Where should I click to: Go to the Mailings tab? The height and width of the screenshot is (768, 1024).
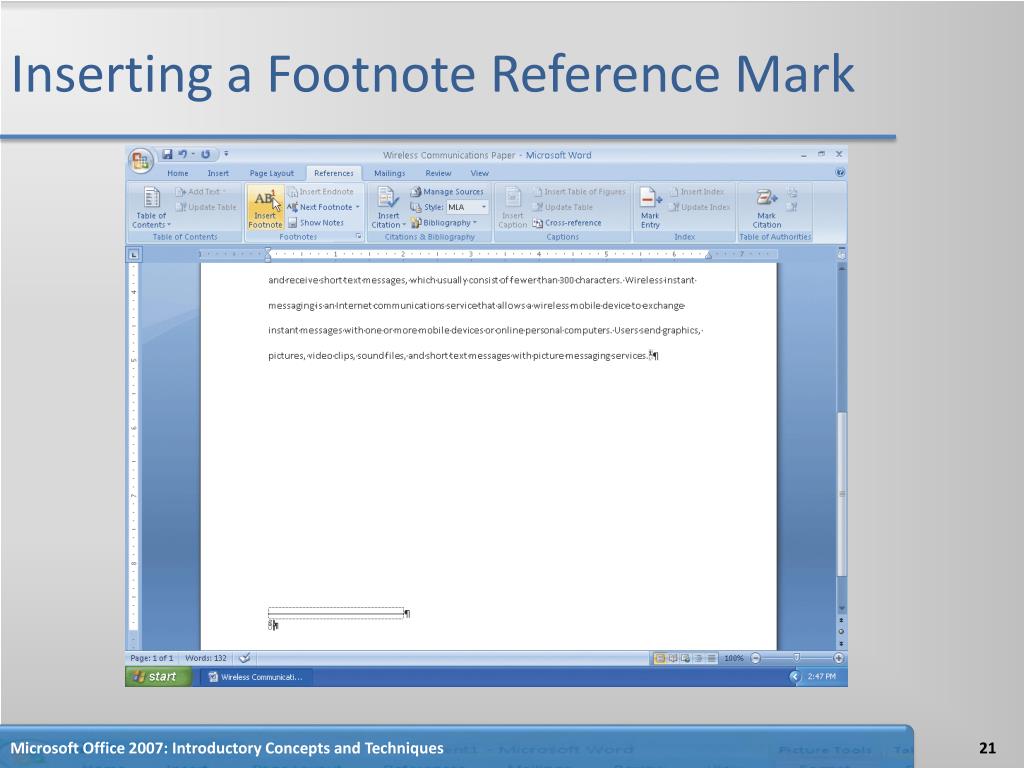389,173
